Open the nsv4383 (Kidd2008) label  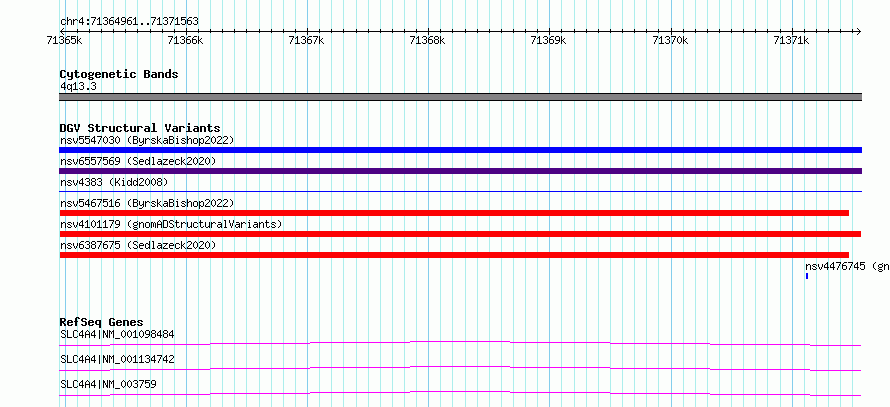[114, 182]
